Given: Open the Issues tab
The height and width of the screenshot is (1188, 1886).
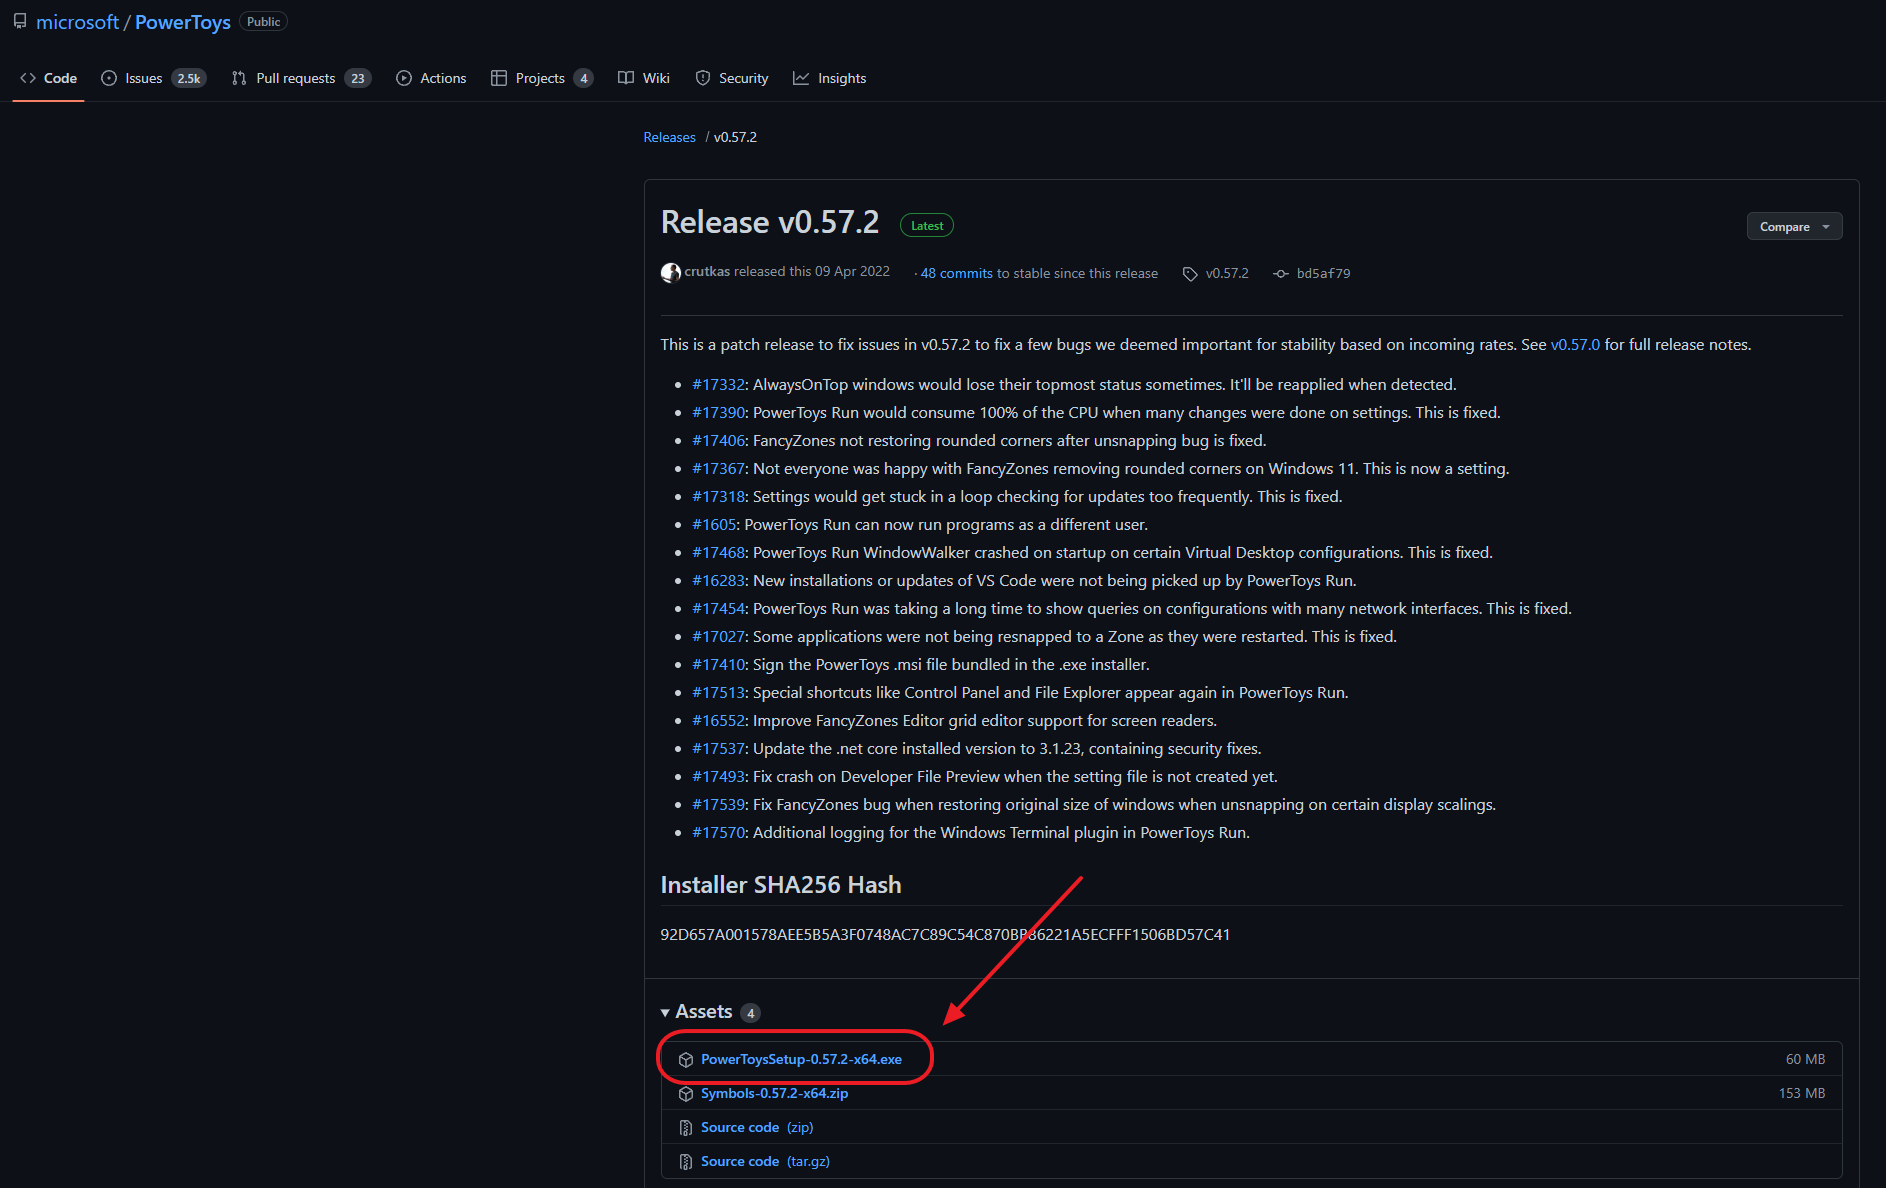Looking at the screenshot, I should [x=154, y=78].
